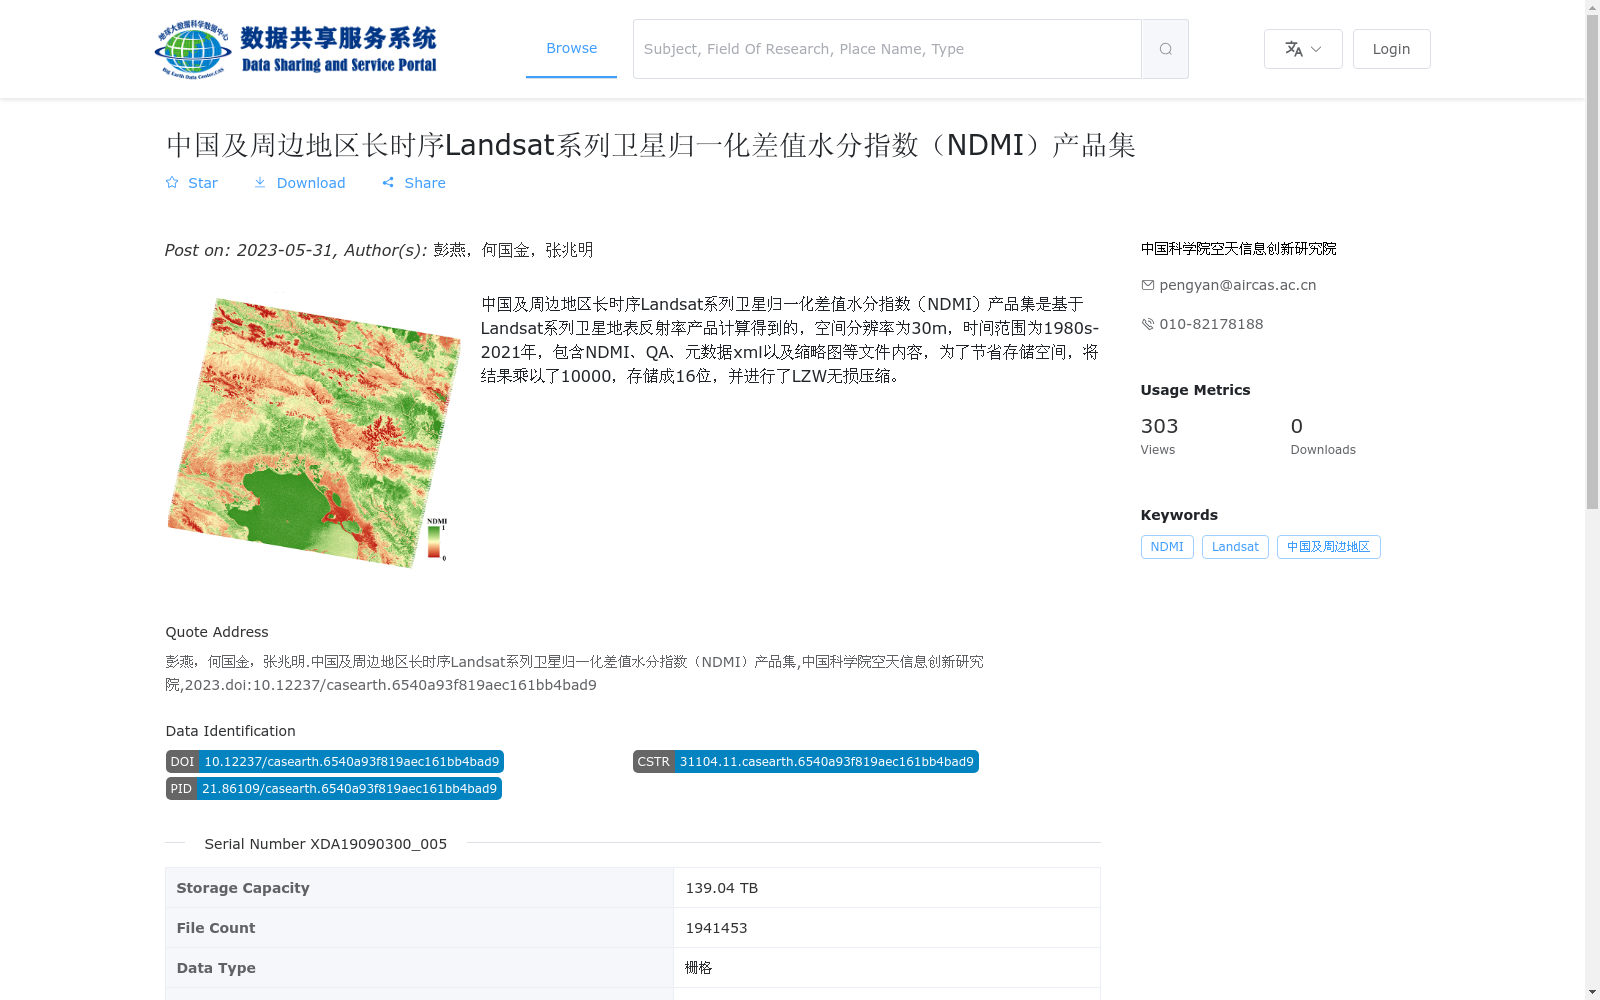
Task: Click the Login button
Action: pyautogui.click(x=1391, y=49)
